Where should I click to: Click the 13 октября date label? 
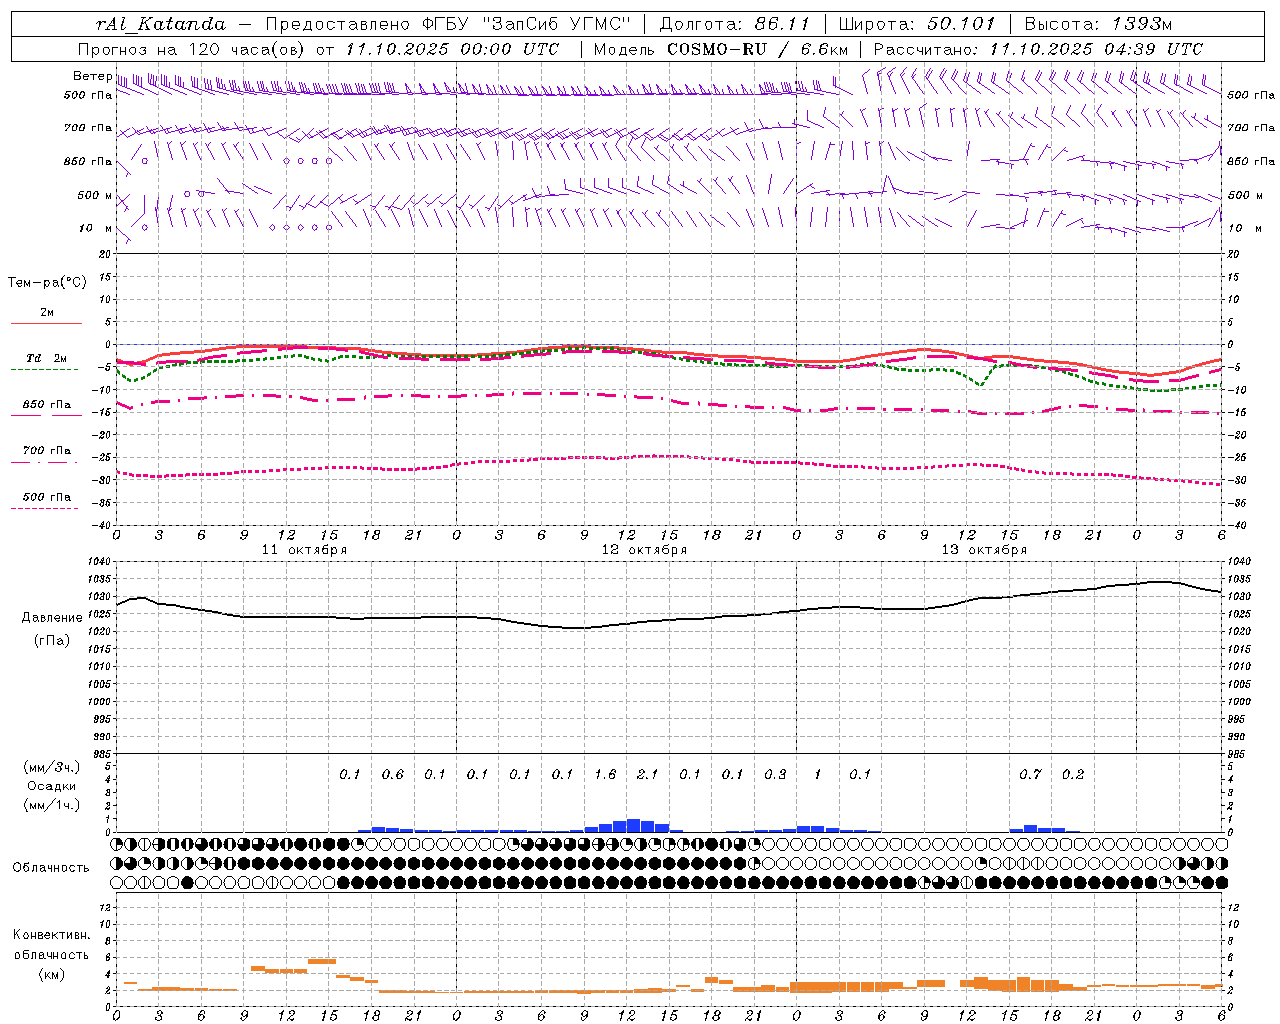984,550
